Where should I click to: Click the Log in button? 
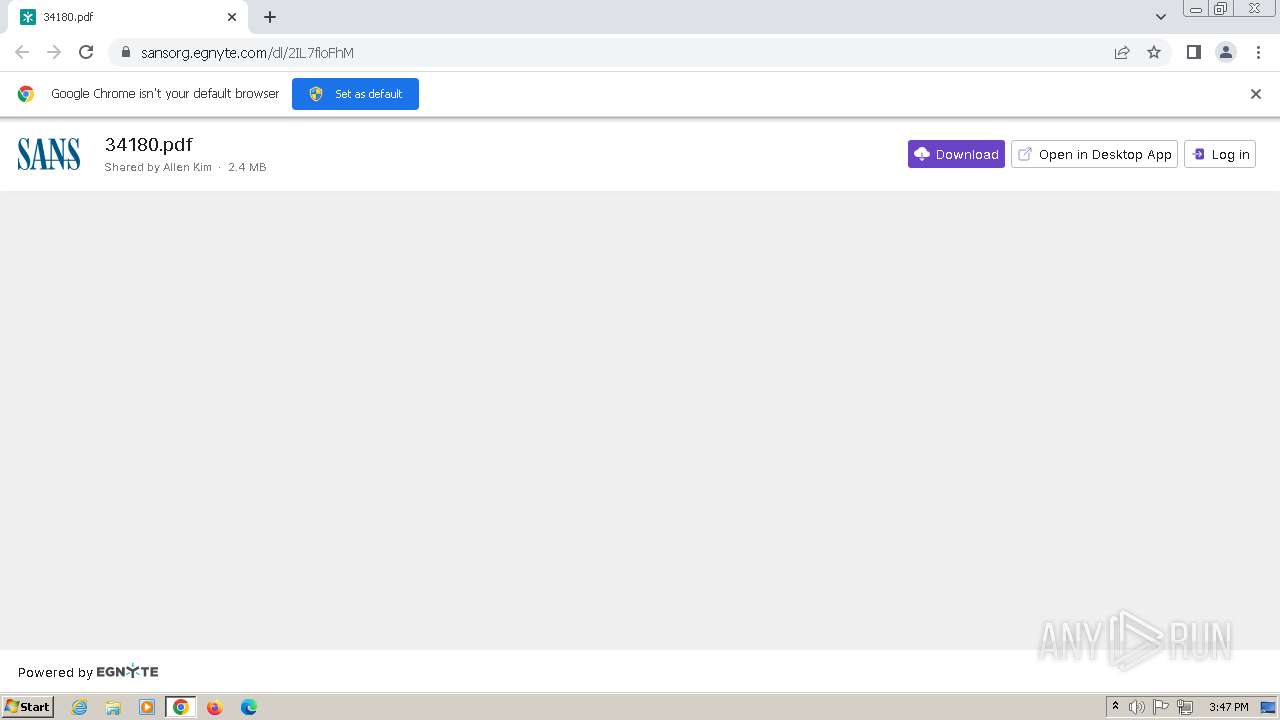click(x=1220, y=154)
